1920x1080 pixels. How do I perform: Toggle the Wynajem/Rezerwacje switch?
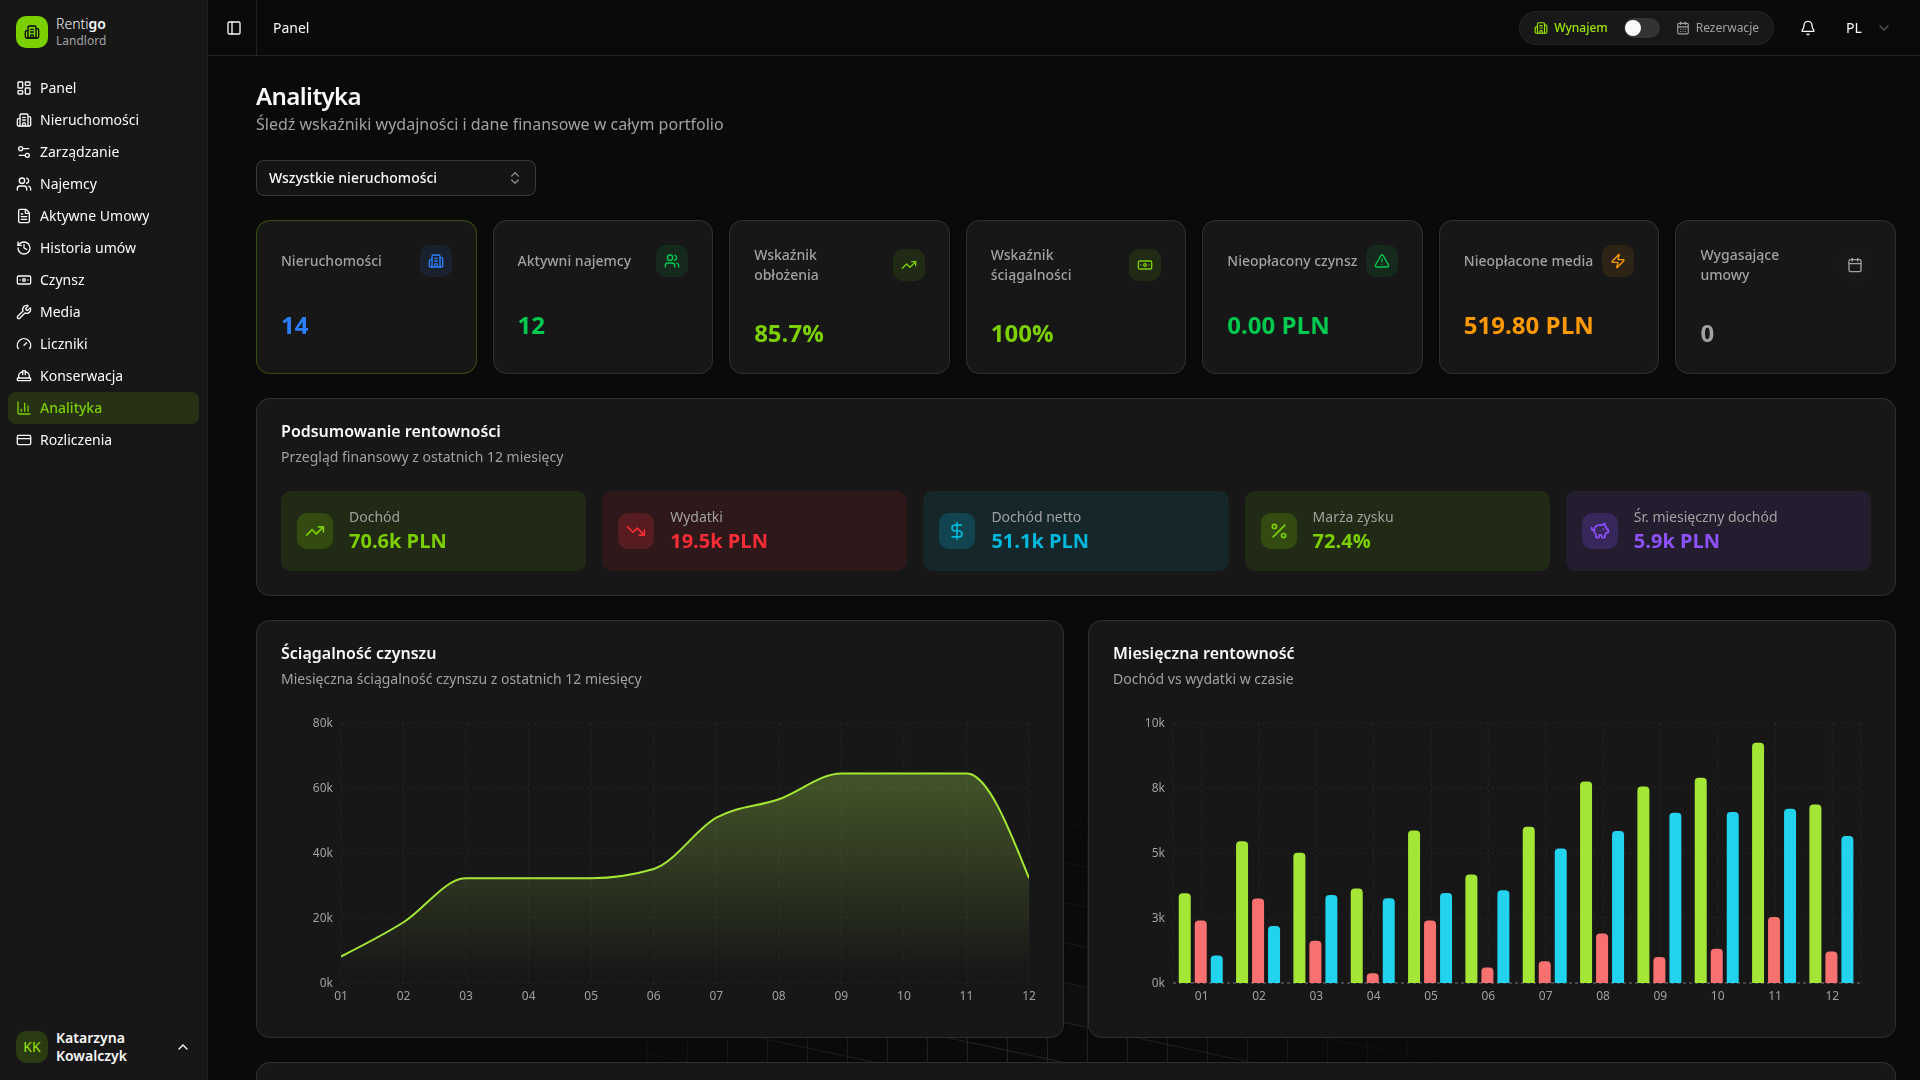(x=1640, y=28)
